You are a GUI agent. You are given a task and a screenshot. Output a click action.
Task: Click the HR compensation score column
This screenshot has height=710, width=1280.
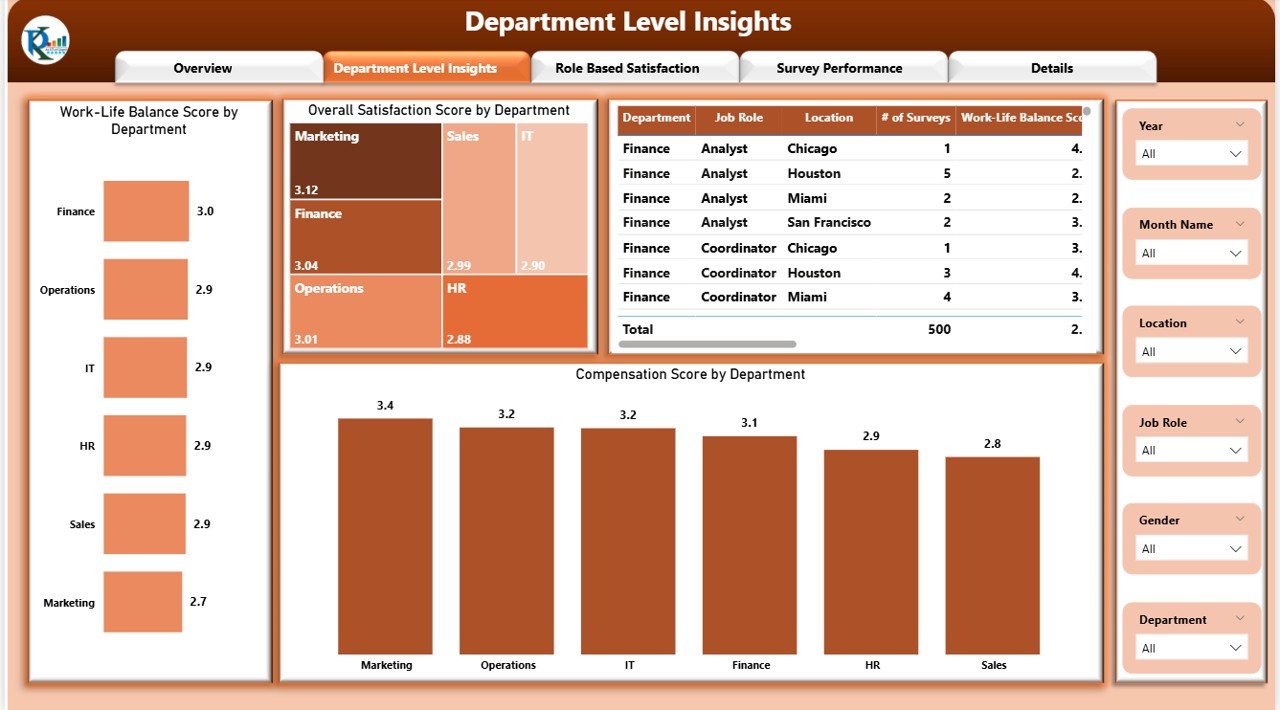tap(871, 552)
